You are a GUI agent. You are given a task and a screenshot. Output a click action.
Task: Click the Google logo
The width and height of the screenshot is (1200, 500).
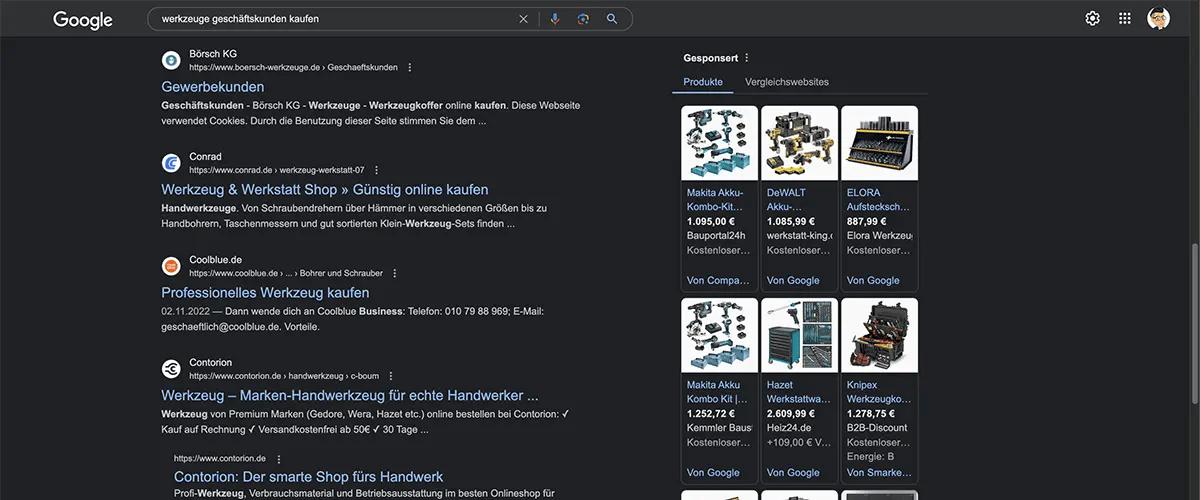click(83, 20)
